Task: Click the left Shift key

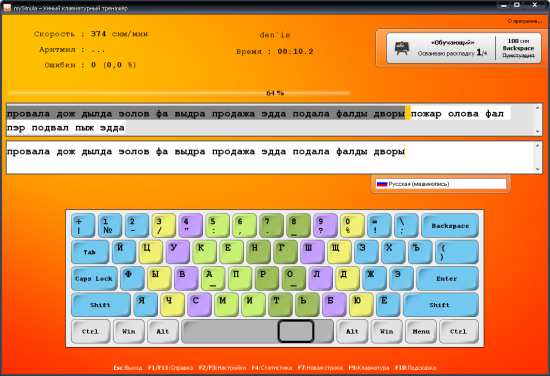Action: click(x=101, y=305)
